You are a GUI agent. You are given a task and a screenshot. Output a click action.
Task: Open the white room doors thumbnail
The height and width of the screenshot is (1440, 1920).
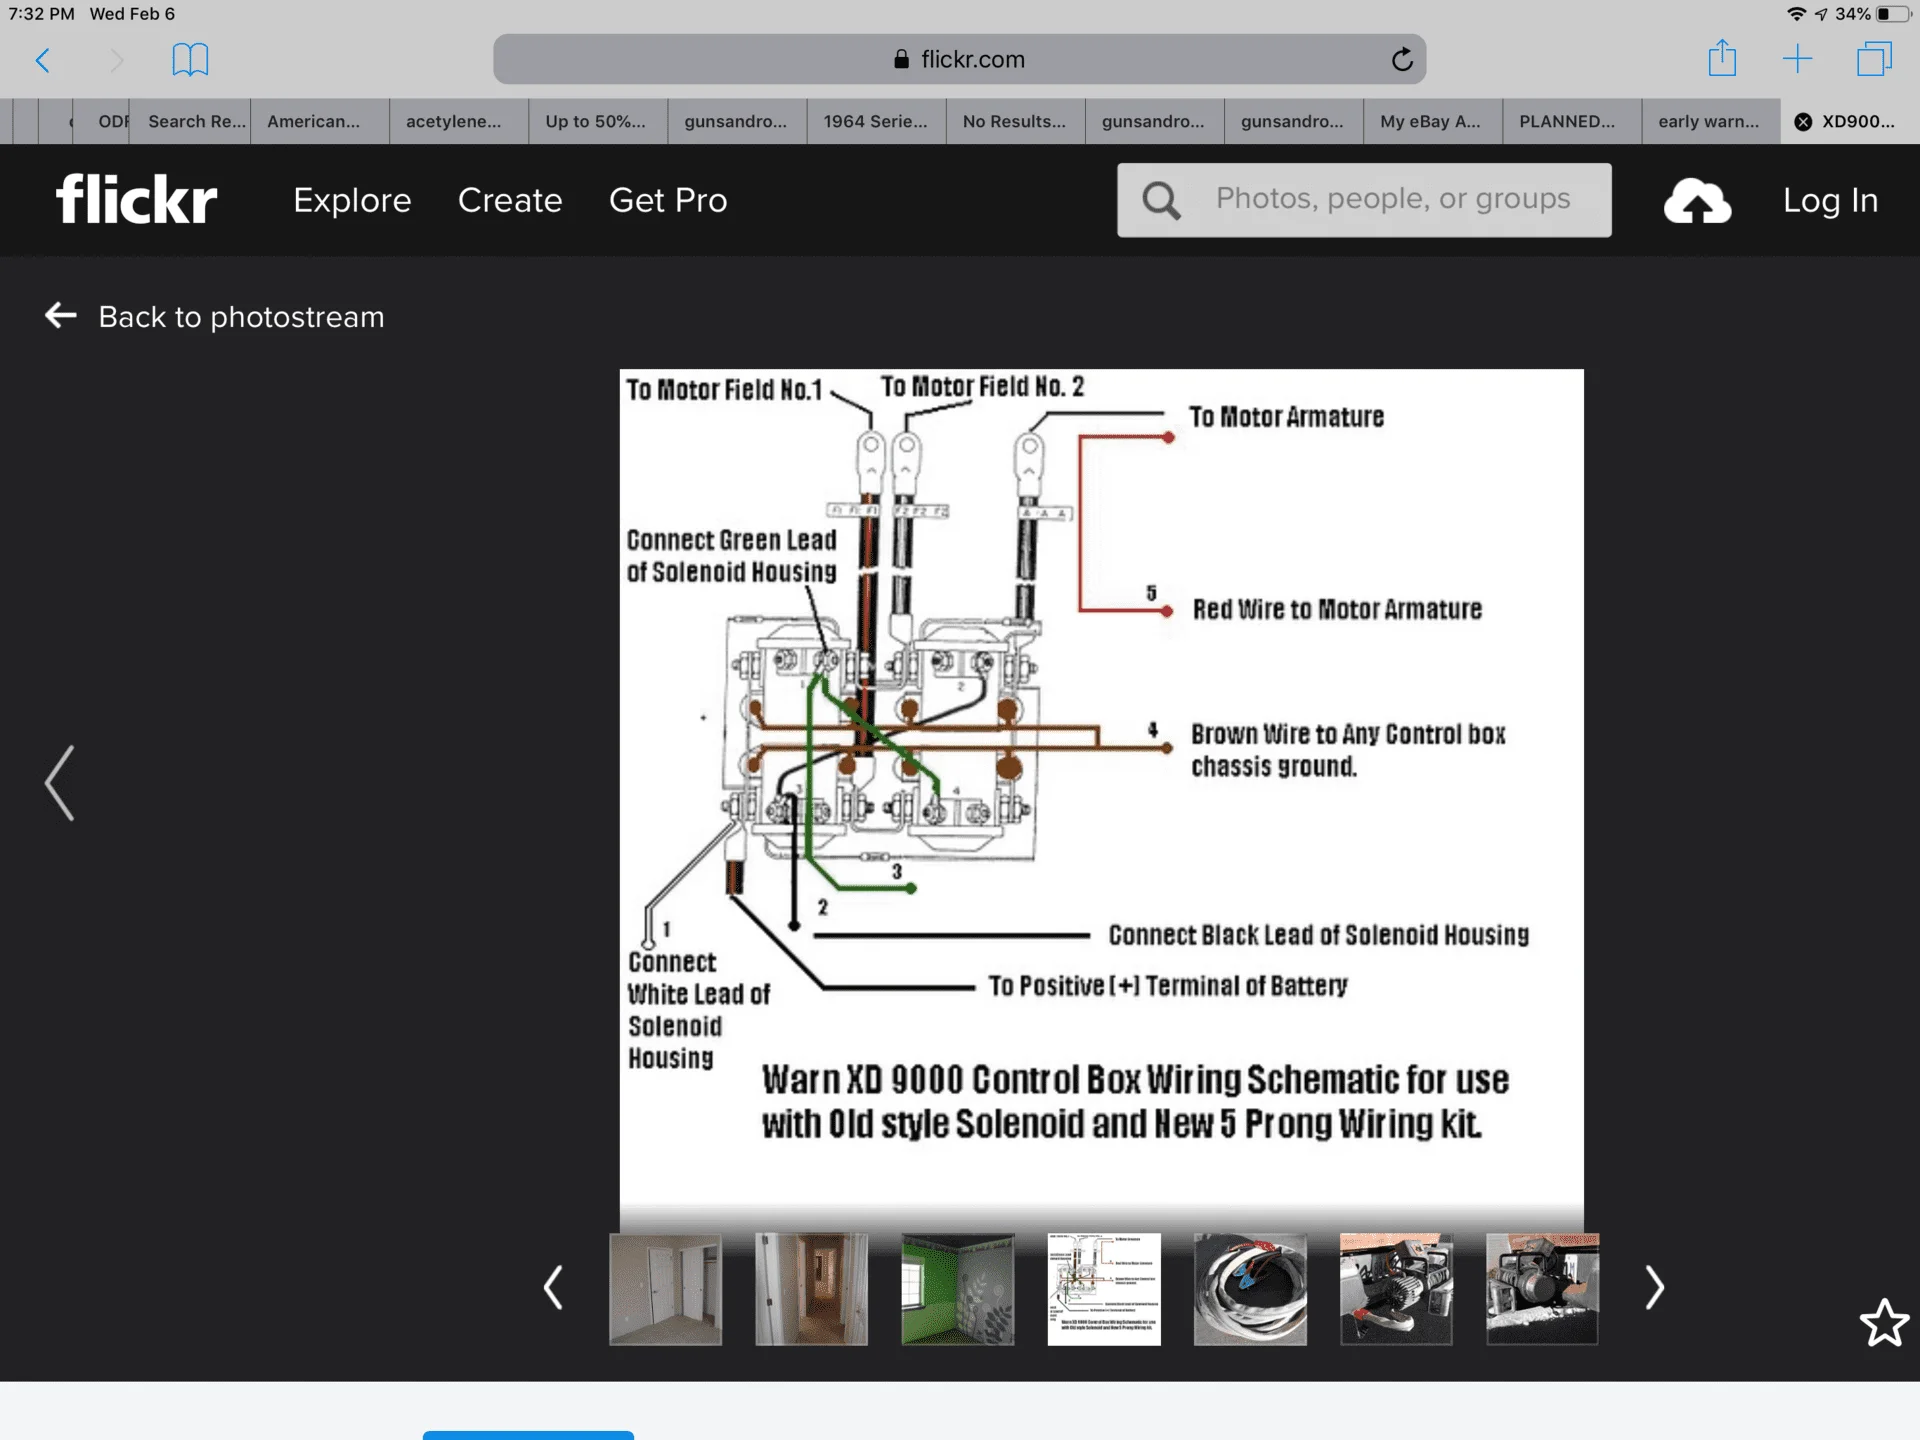pos(665,1289)
